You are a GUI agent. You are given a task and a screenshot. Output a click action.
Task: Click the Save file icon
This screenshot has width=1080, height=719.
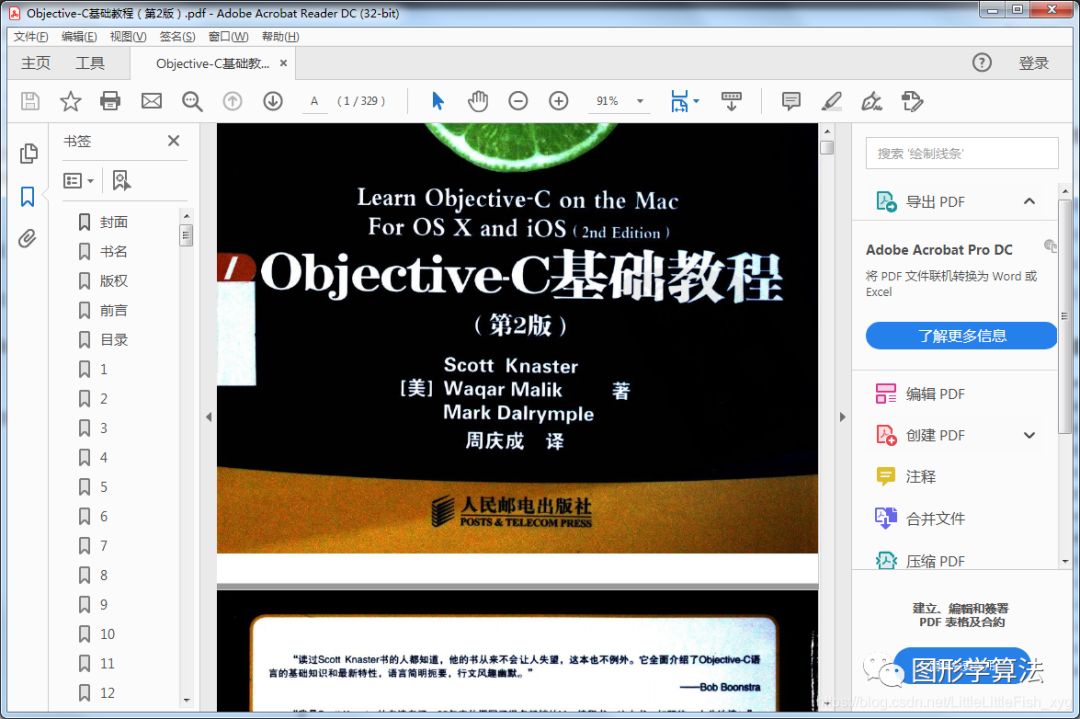[x=30, y=101]
